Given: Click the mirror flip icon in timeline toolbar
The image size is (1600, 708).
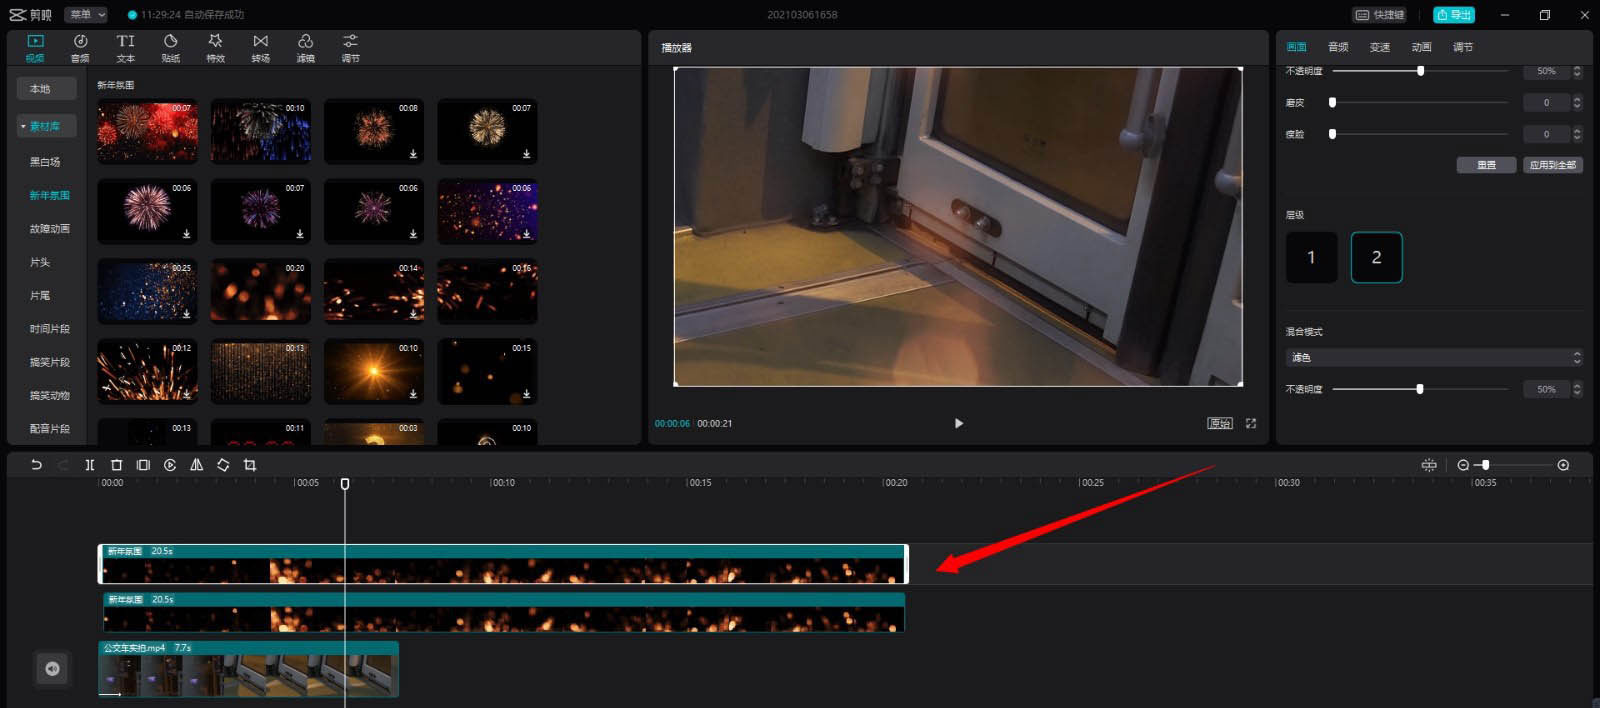Looking at the screenshot, I should pyautogui.click(x=196, y=465).
